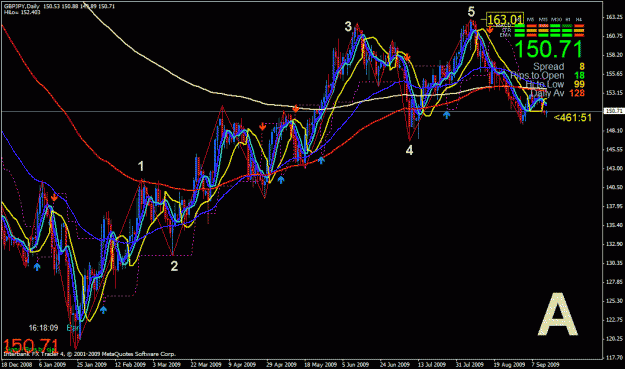This screenshot has width=625, height=369.
Task: Select the Hi to Low value 99
Action: (579, 84)
